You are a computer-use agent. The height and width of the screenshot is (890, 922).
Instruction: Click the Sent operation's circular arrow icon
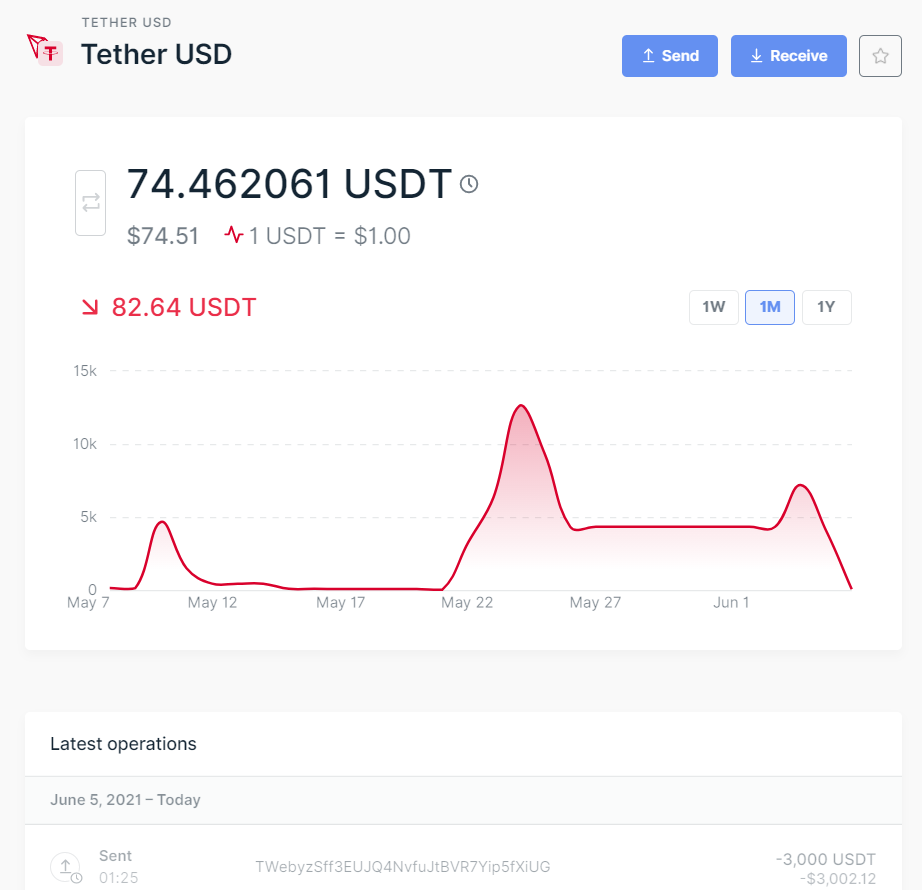[65, 866]
